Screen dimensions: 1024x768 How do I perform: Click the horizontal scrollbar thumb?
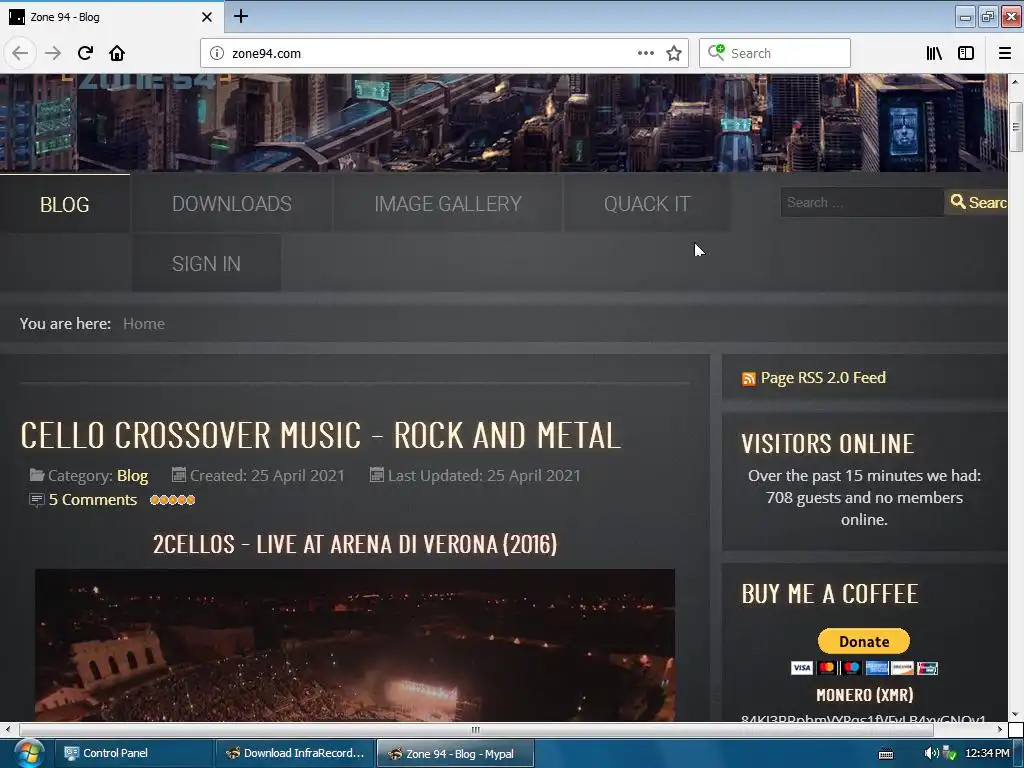[x=476, y=729]
